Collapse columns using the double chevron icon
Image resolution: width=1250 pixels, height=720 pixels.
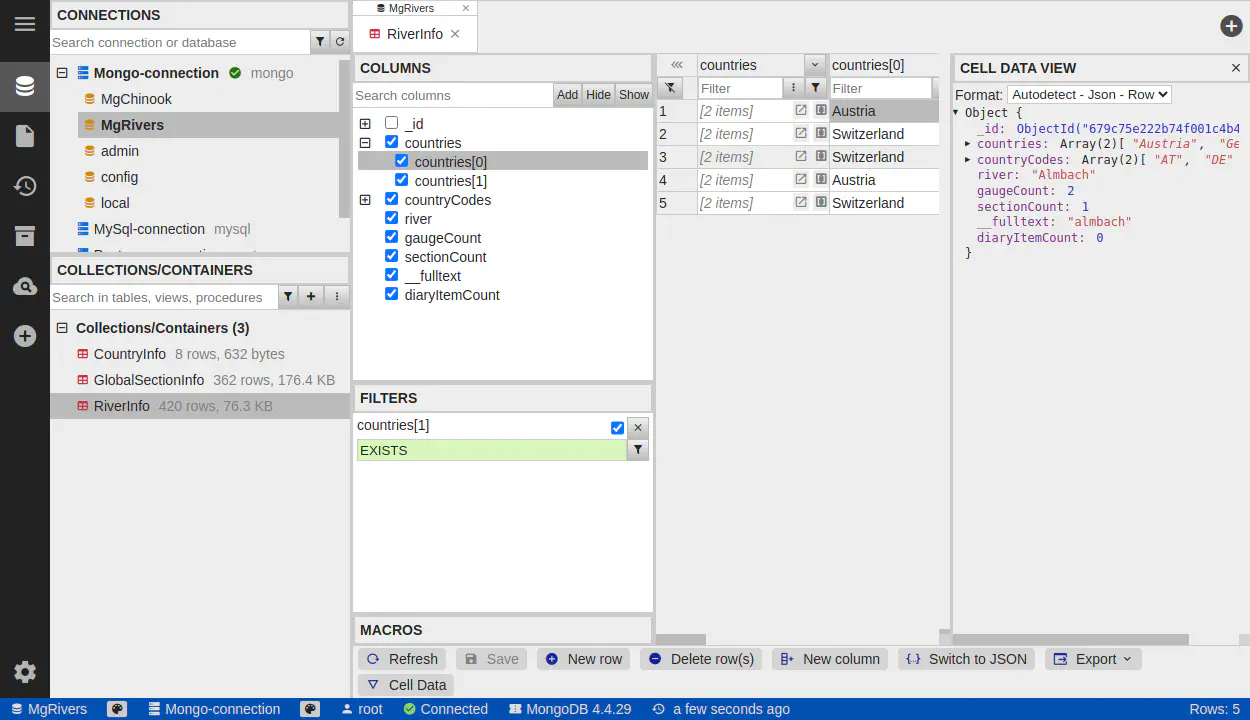[x=677, y=65]
